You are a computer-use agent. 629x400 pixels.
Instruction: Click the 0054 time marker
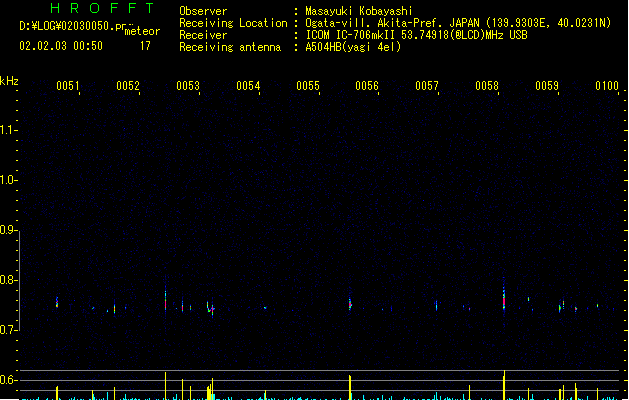(248, 86)
